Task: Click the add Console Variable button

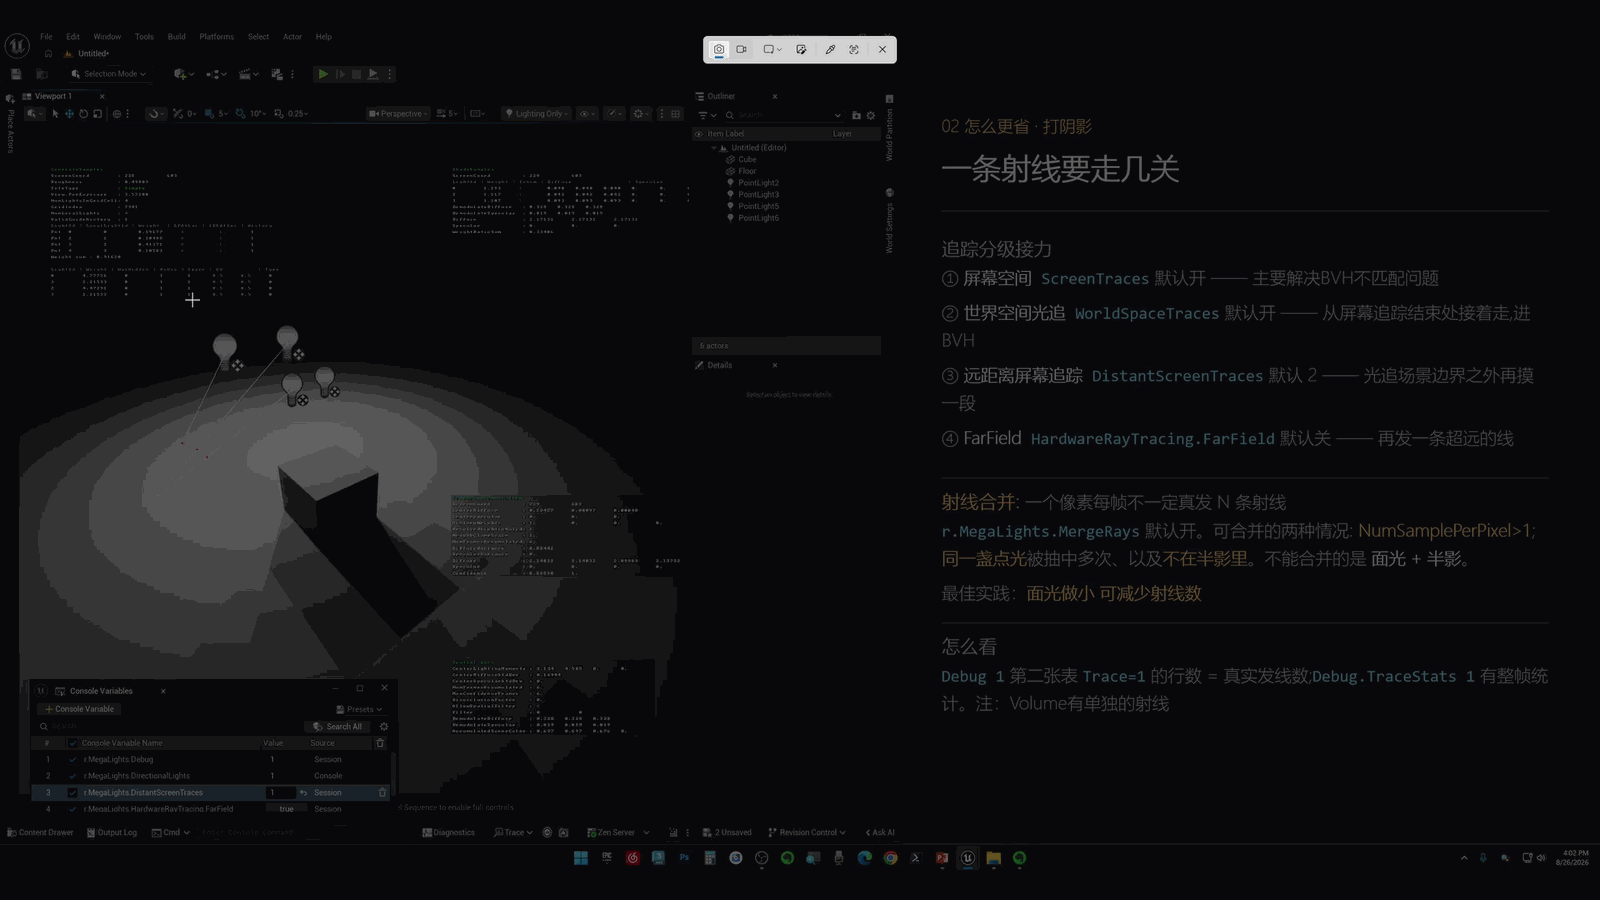Action: click(80, 709)
